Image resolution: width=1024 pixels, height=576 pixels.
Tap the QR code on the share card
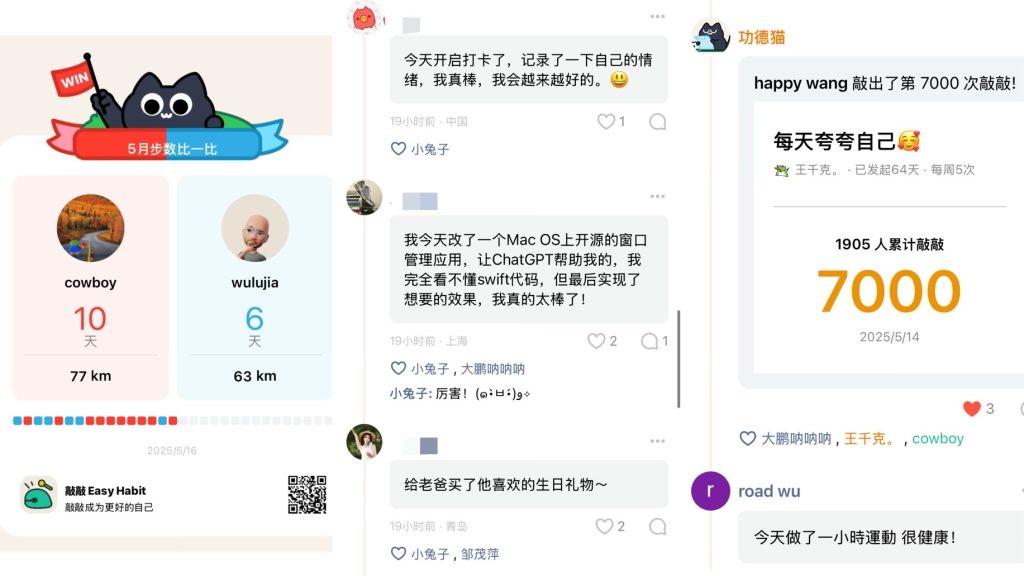(x=307, y=495)
